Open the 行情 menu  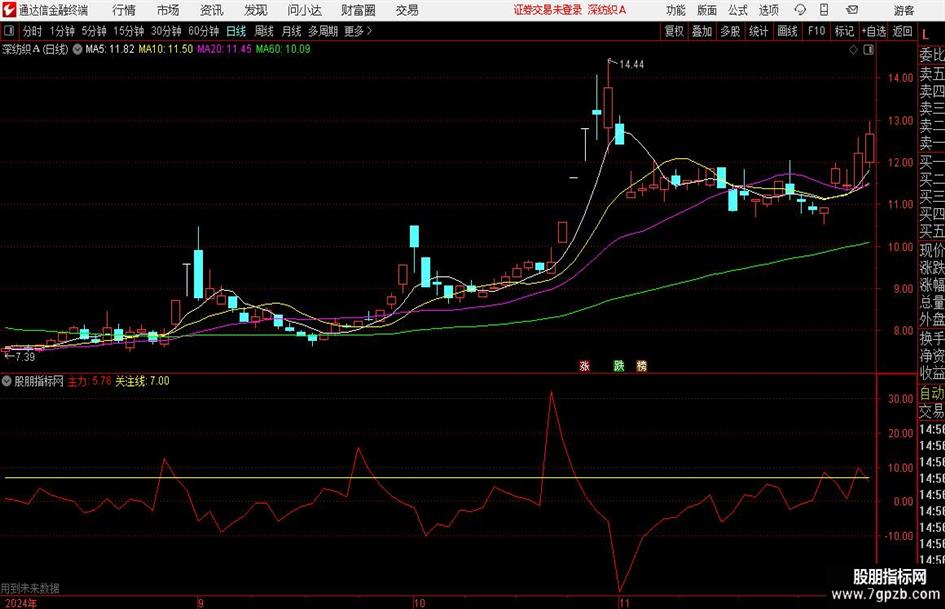coord(124,10)
